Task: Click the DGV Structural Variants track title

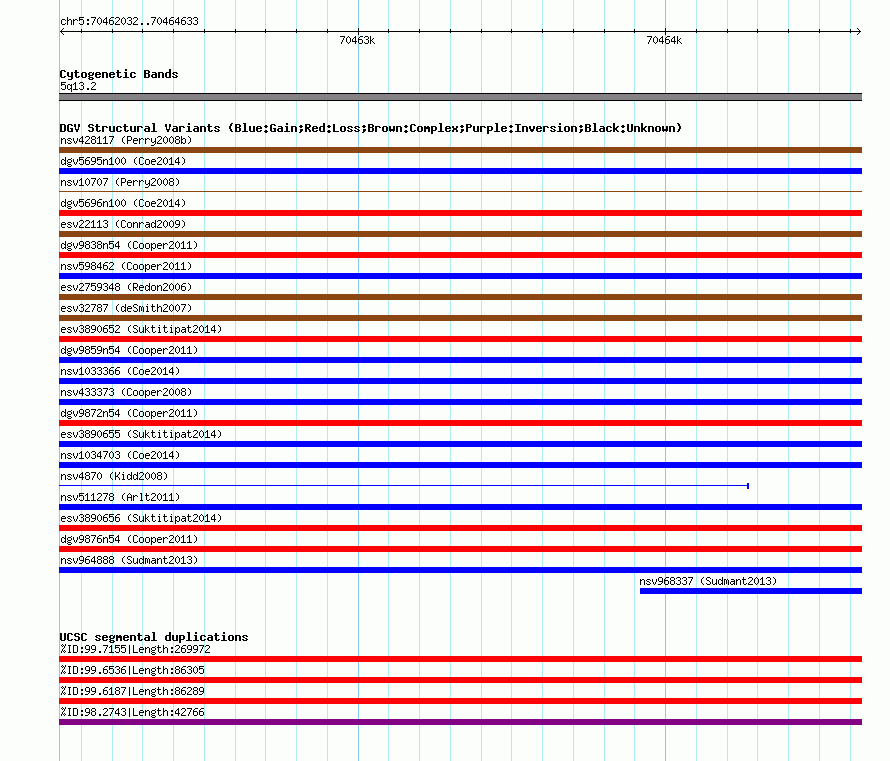Action: coord(371,128)
